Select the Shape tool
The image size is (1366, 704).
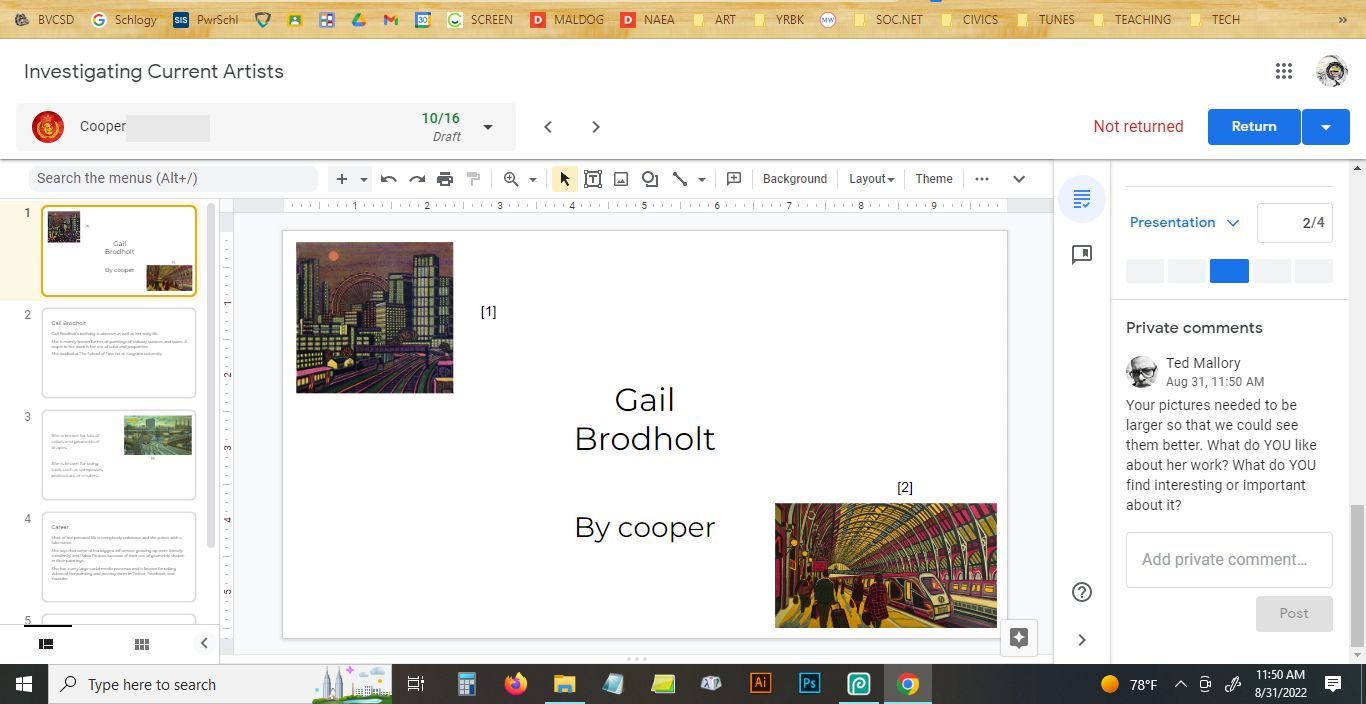pyautogui.click(x=650, y=179)
